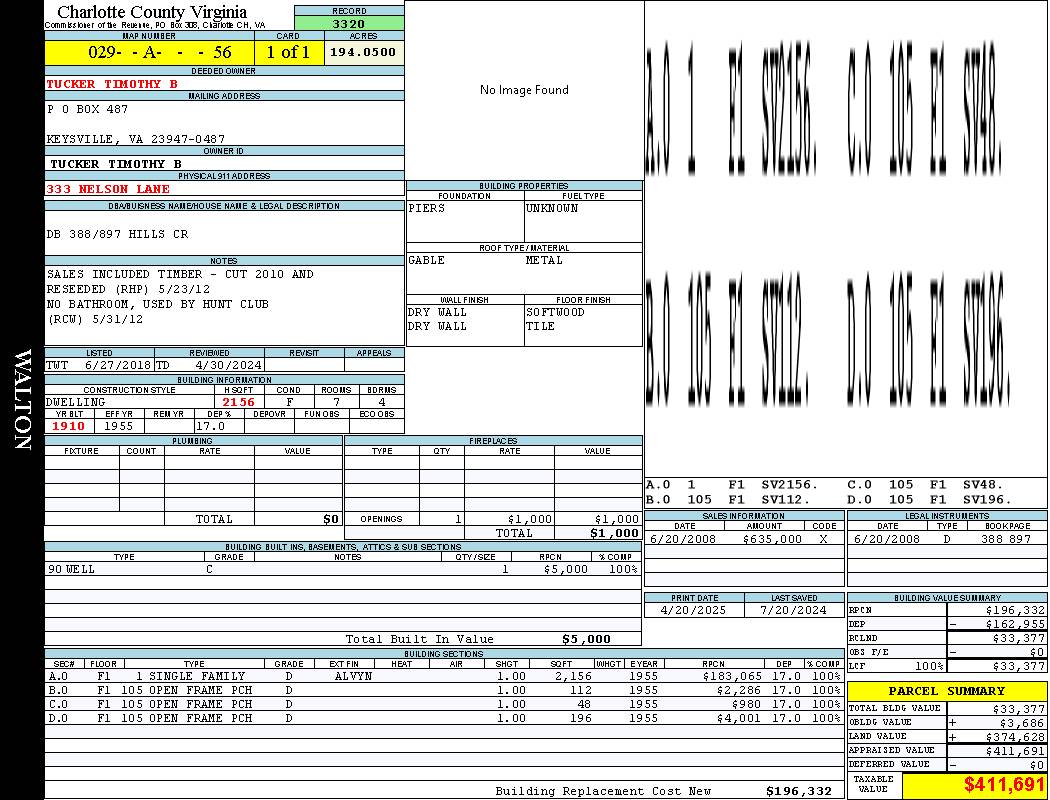Click exterior finish ALVYN
Image resolution: width=1050 pixels, height=800 pixels.
coord(353,677)
